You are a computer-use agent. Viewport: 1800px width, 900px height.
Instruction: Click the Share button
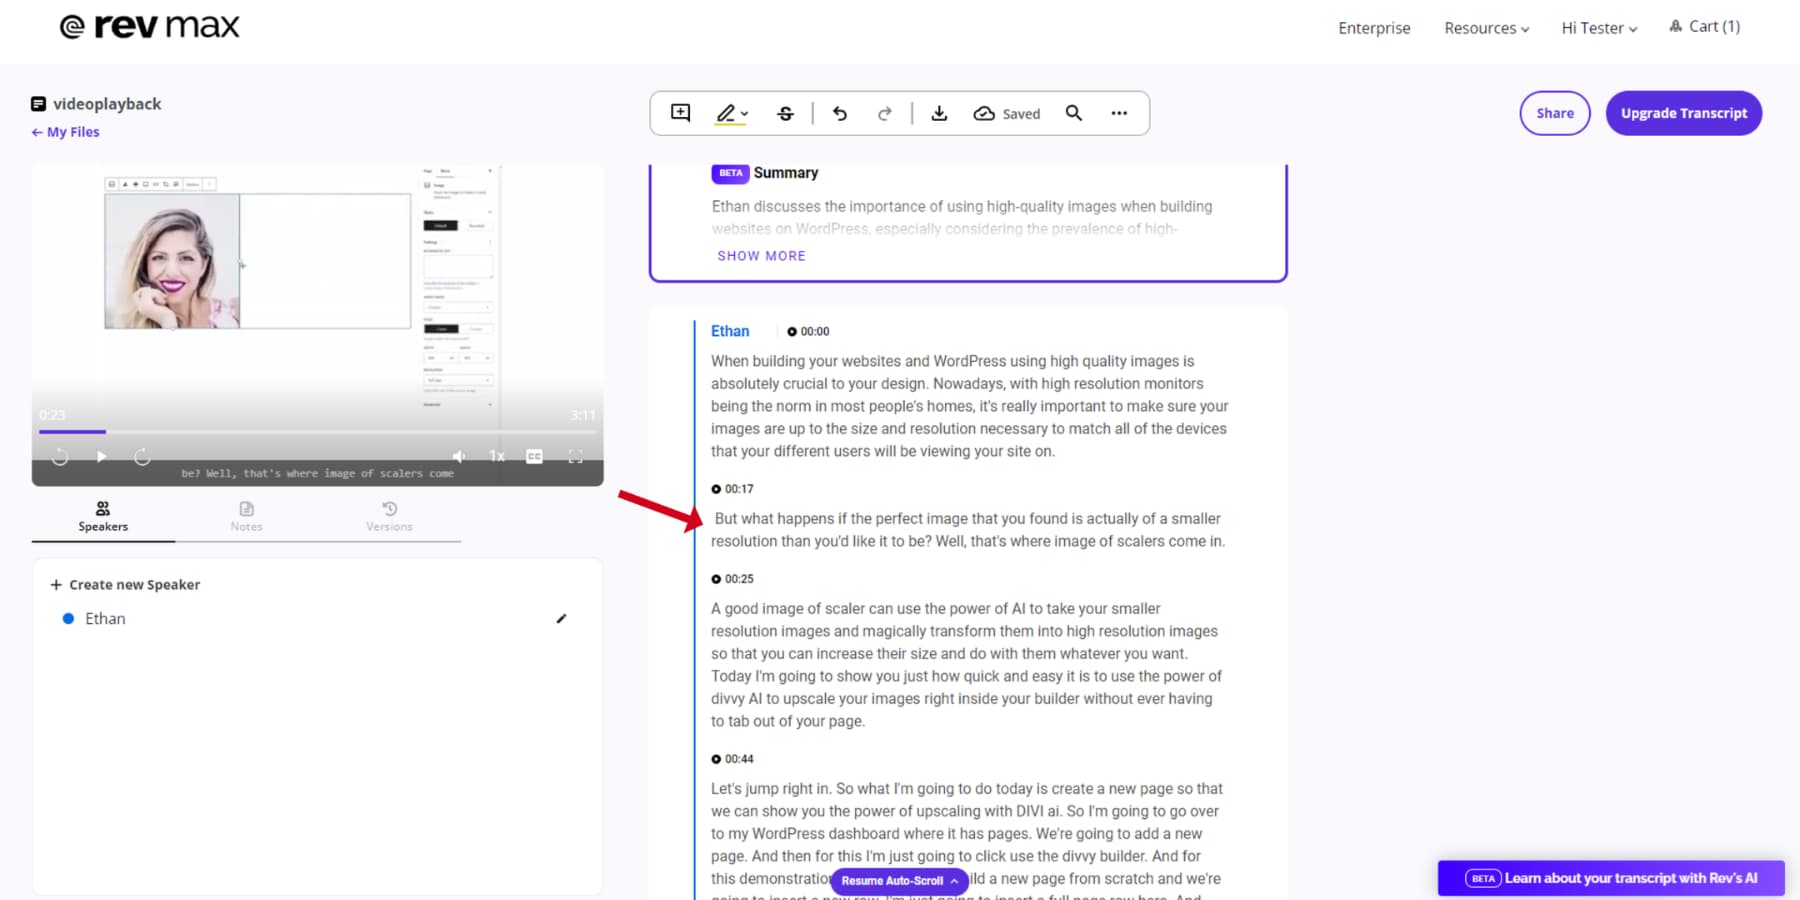click(1555, 113)
